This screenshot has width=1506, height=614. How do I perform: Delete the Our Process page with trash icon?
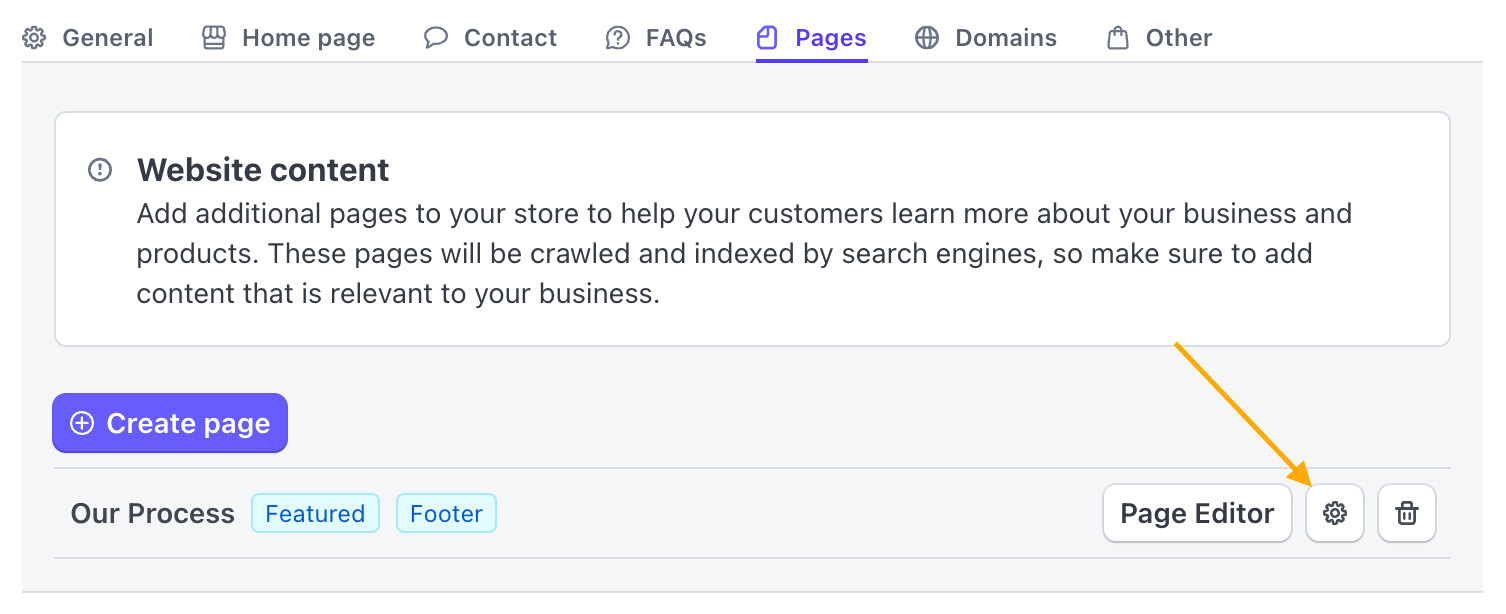pos(1407,513)
